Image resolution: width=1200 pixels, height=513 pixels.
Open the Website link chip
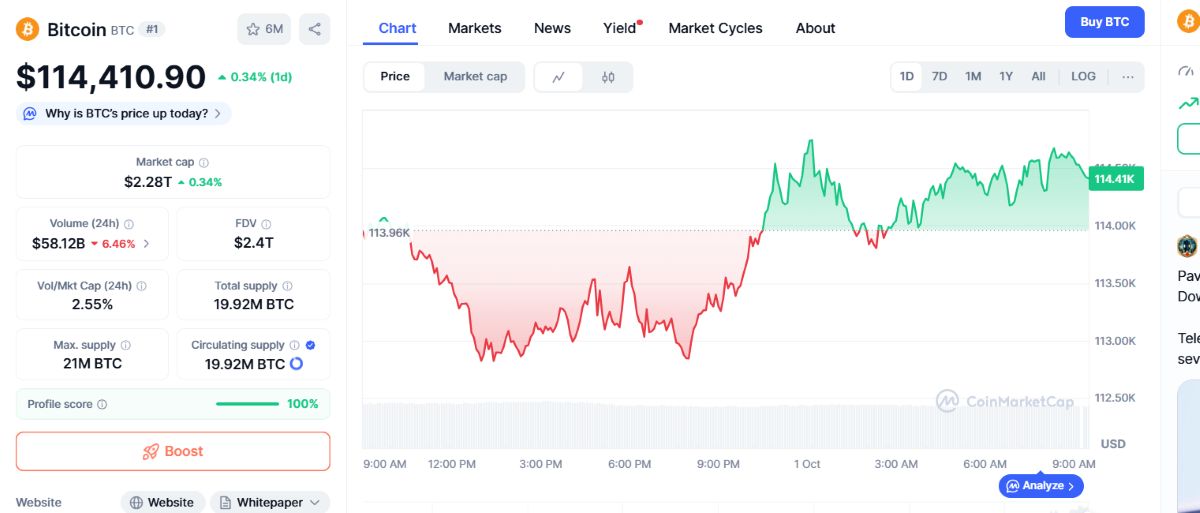click(163, 503)
